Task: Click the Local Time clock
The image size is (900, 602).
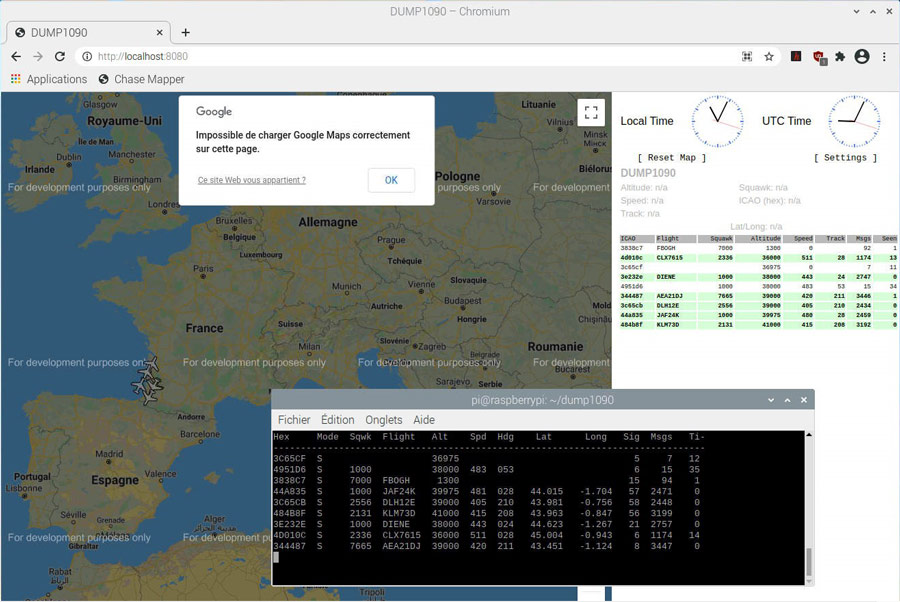Action: [717, 121]
